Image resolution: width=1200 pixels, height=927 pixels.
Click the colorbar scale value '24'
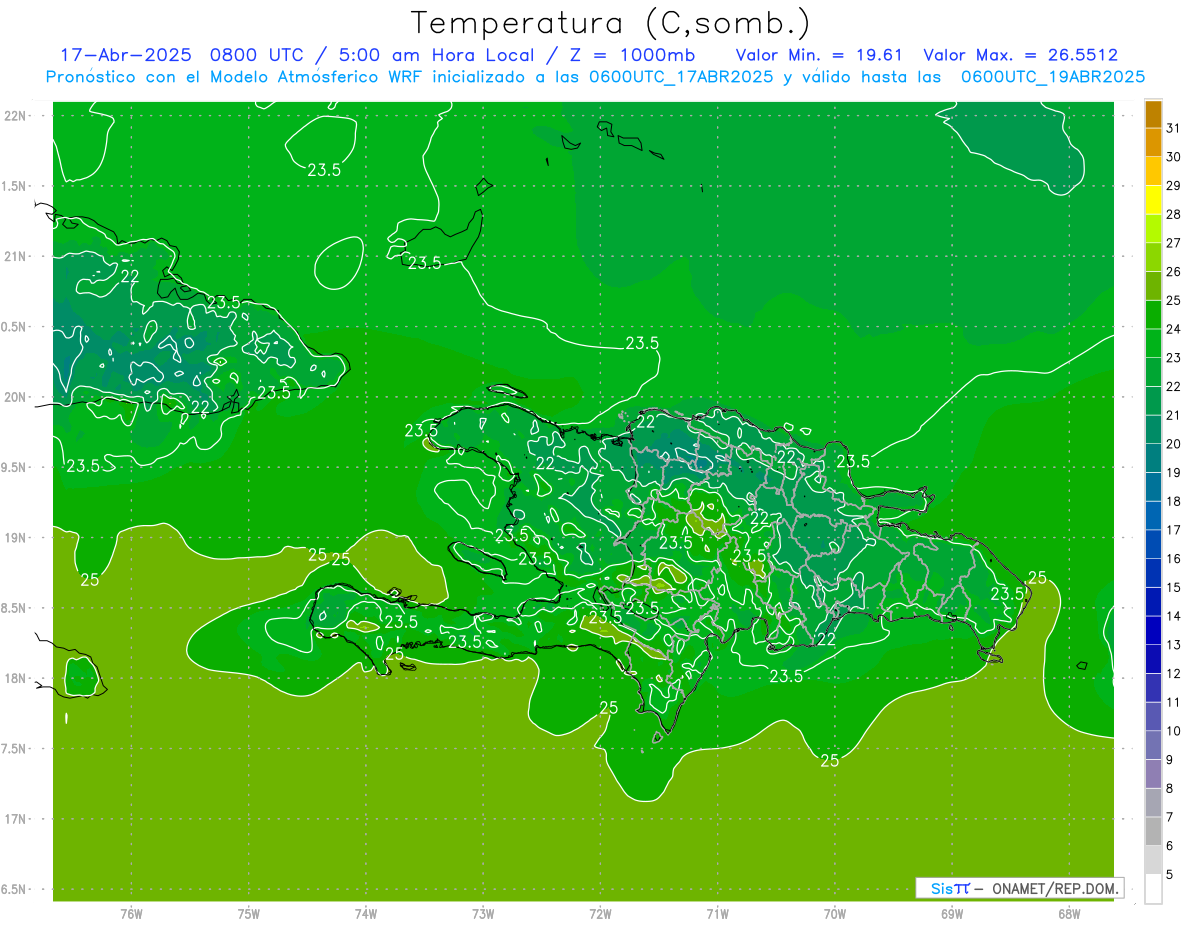click(1174, 329)
